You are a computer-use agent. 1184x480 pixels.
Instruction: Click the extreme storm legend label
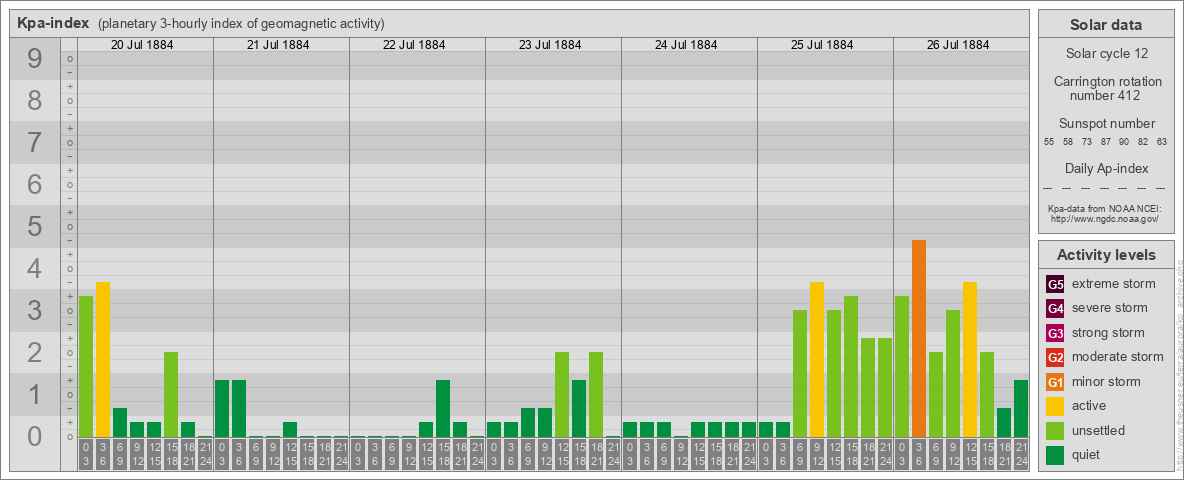(x=1114, y=284)
